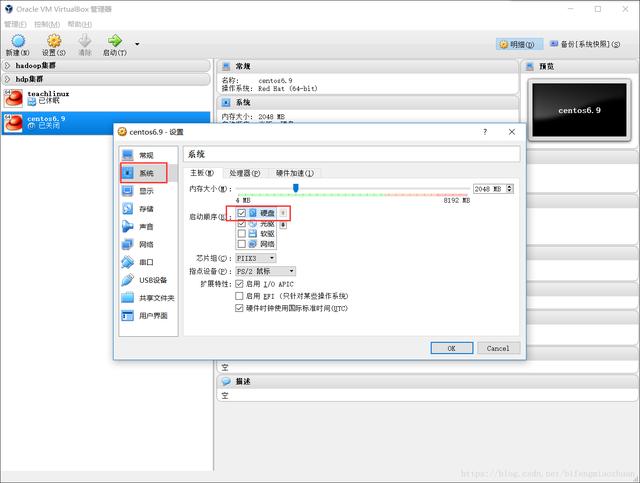The image size is (640, 483).
Task: Click the 系统 section header in details pane
Action: (x=368, y=102)
